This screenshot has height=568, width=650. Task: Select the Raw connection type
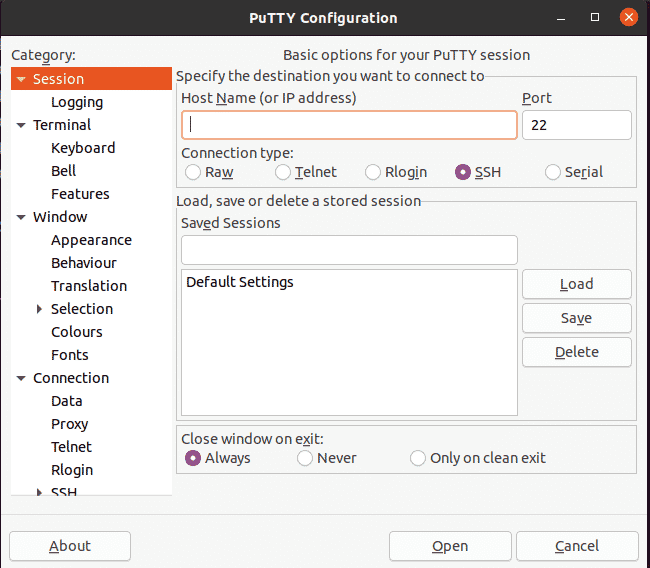[x=193, y=172]
